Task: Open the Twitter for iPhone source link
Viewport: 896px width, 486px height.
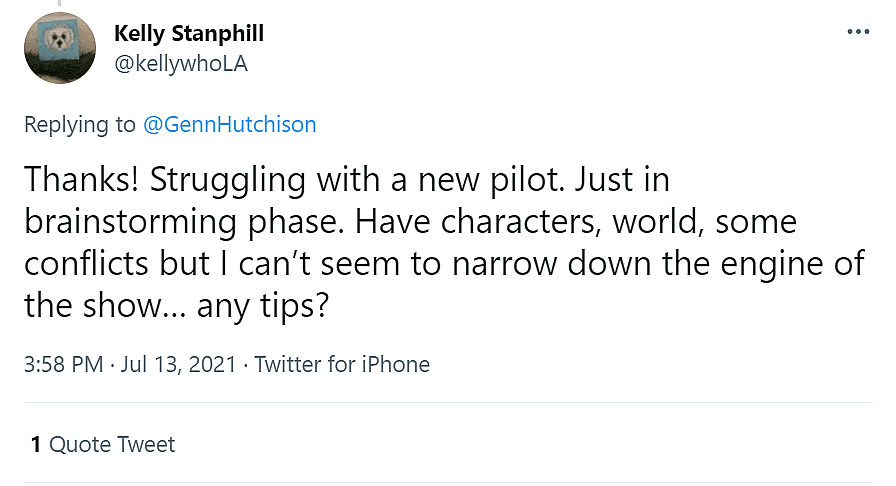Action: 342,364
